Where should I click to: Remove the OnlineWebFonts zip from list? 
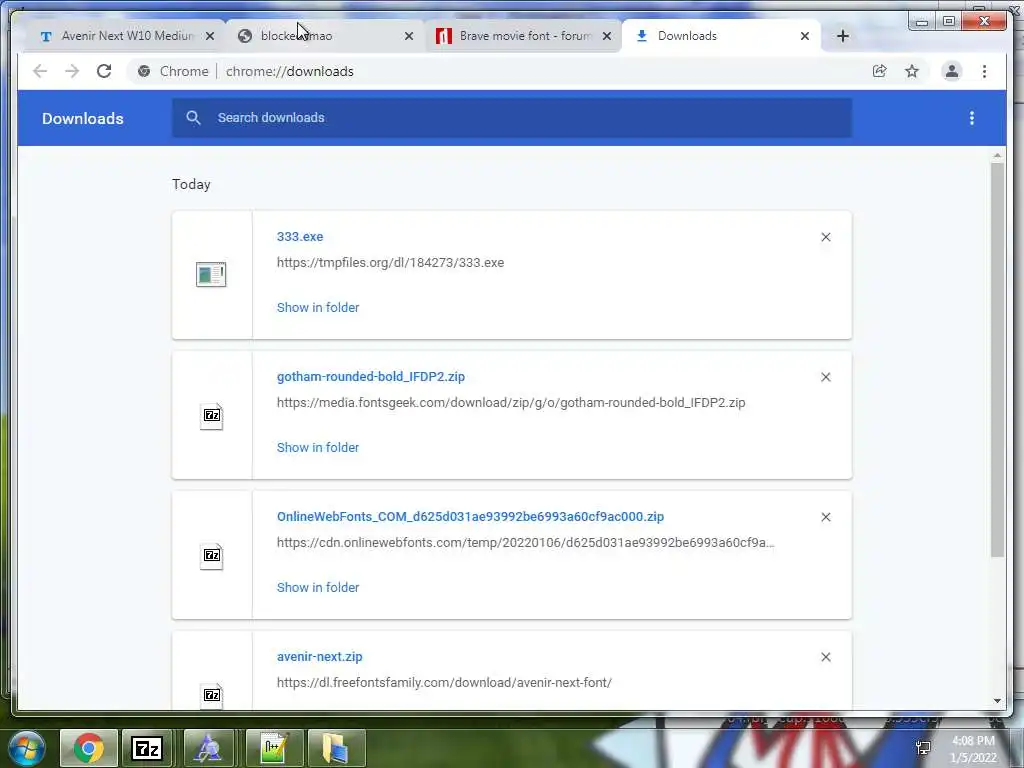click(825, 517)
